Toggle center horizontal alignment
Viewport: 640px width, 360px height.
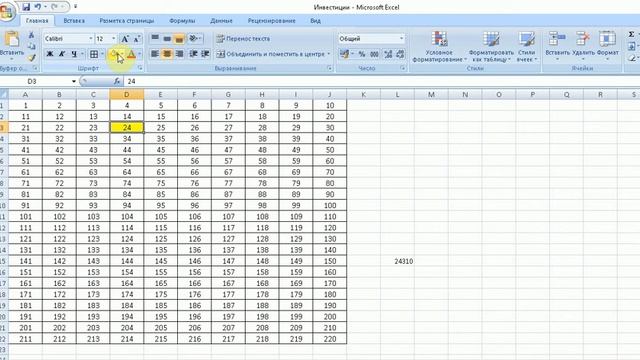tap(167, 53)
